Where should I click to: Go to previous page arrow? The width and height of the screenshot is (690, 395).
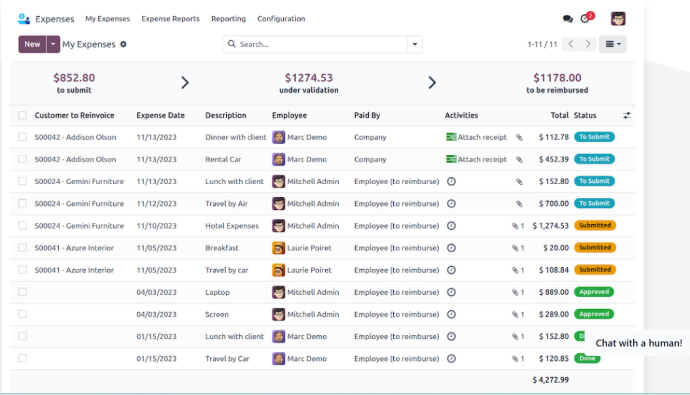[x=571, y=44]
